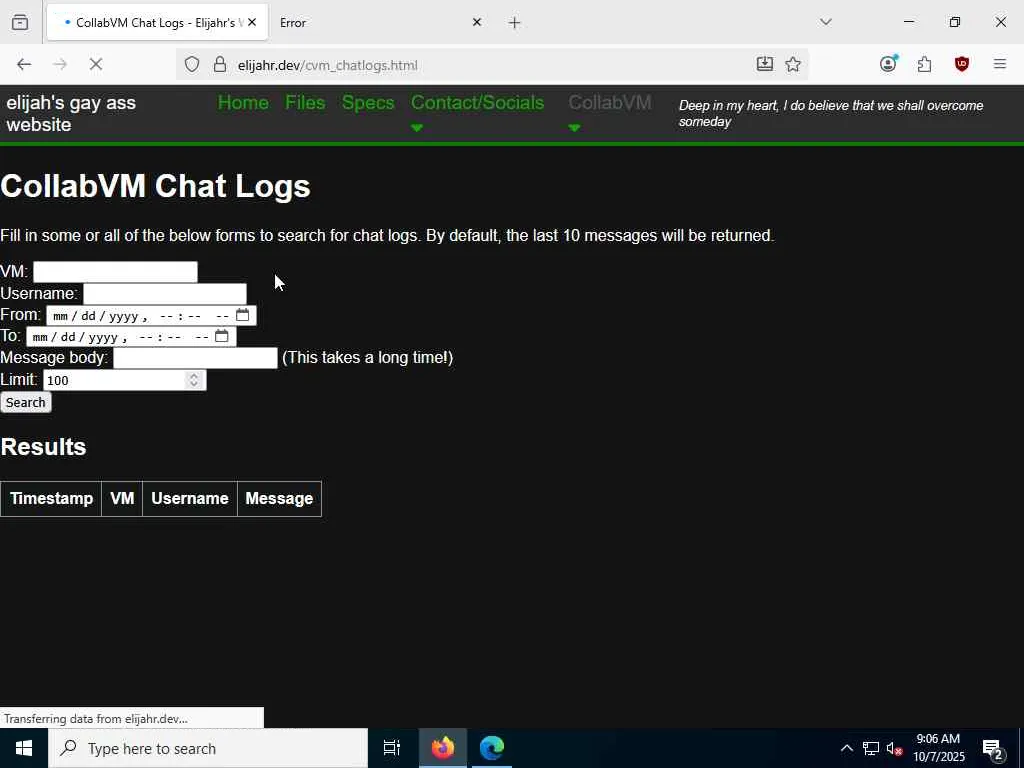Open the Windows Start menu

tap(24, 748)
